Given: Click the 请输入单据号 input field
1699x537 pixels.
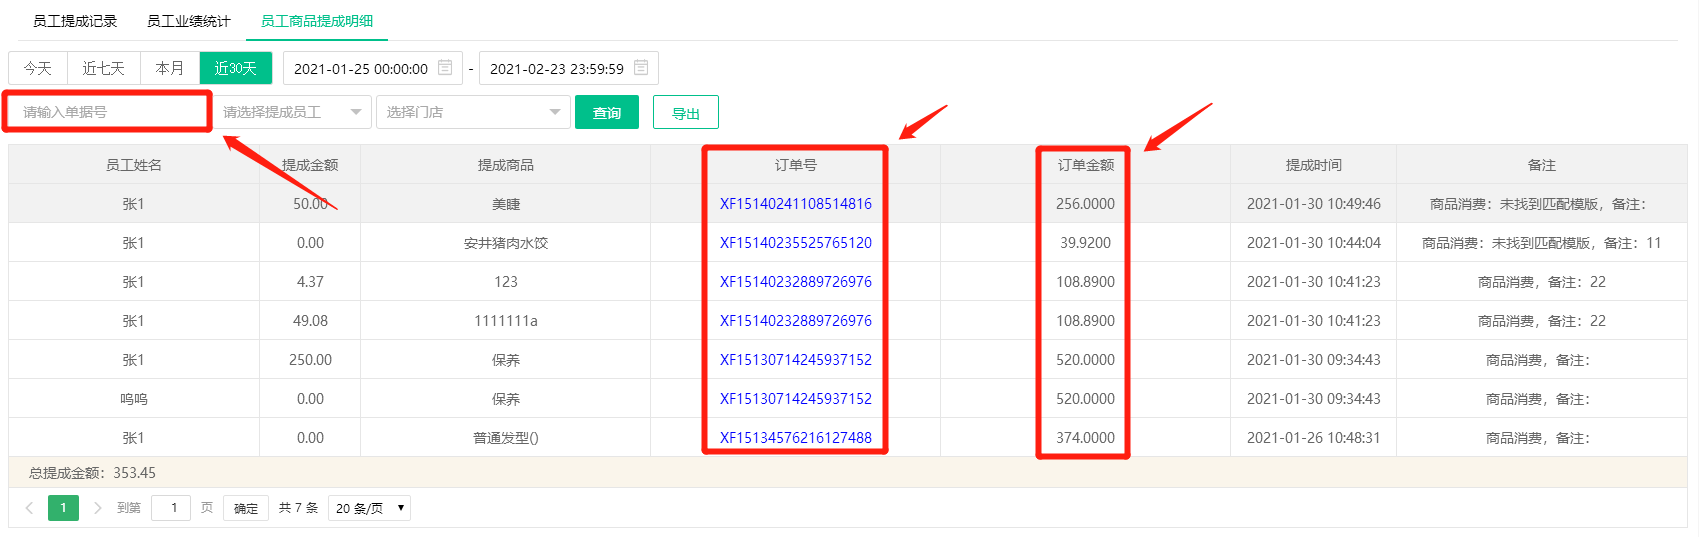Looking at the screenshot, I should (107, 112).
